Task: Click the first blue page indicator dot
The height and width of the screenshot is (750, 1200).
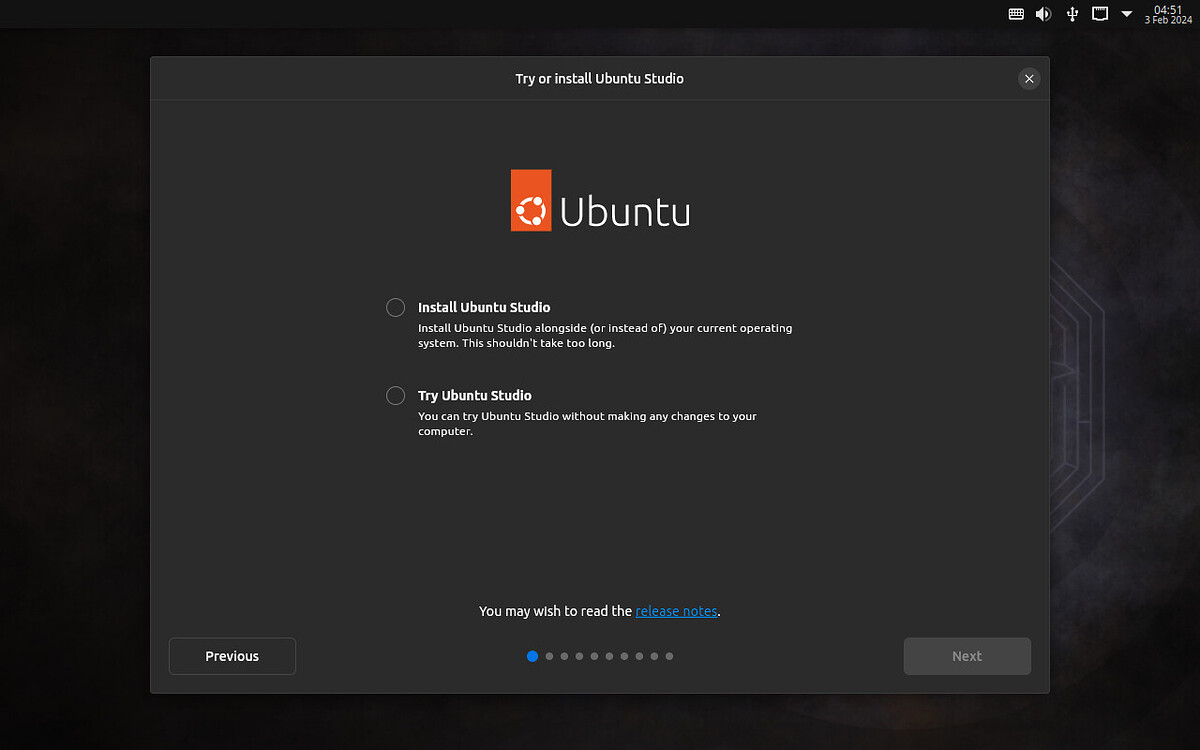Action: (x=532, y=656)
